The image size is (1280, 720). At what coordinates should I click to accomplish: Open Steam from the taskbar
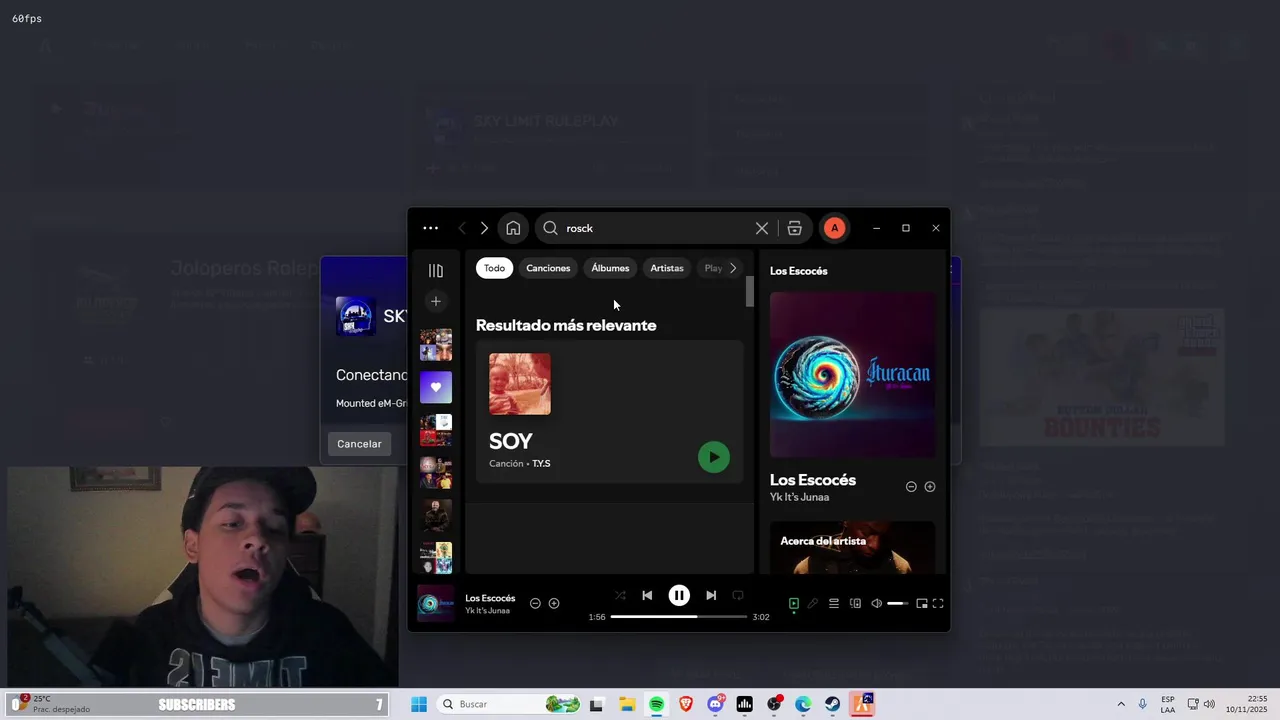click(x=833, y=704)
